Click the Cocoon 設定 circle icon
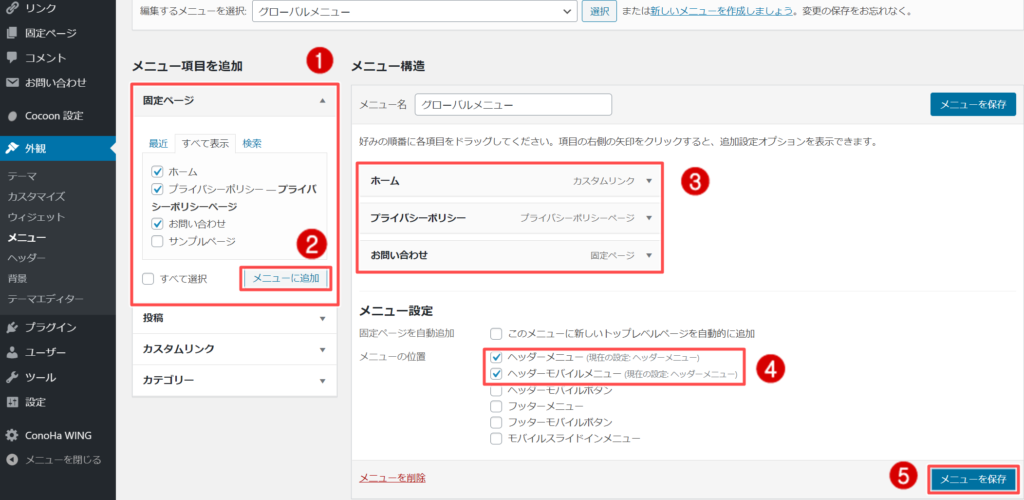The width and height of the screenshot is (1024, 500). 12,116
